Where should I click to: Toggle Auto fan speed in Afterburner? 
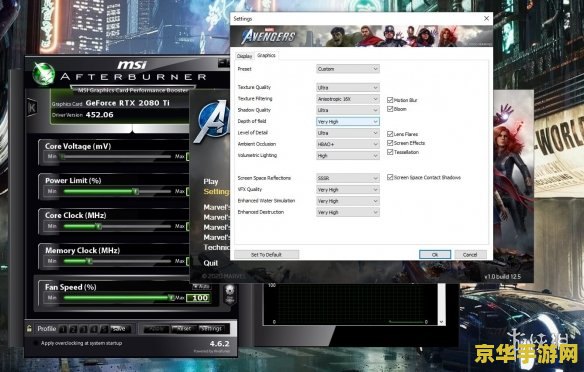coord(201,286)
